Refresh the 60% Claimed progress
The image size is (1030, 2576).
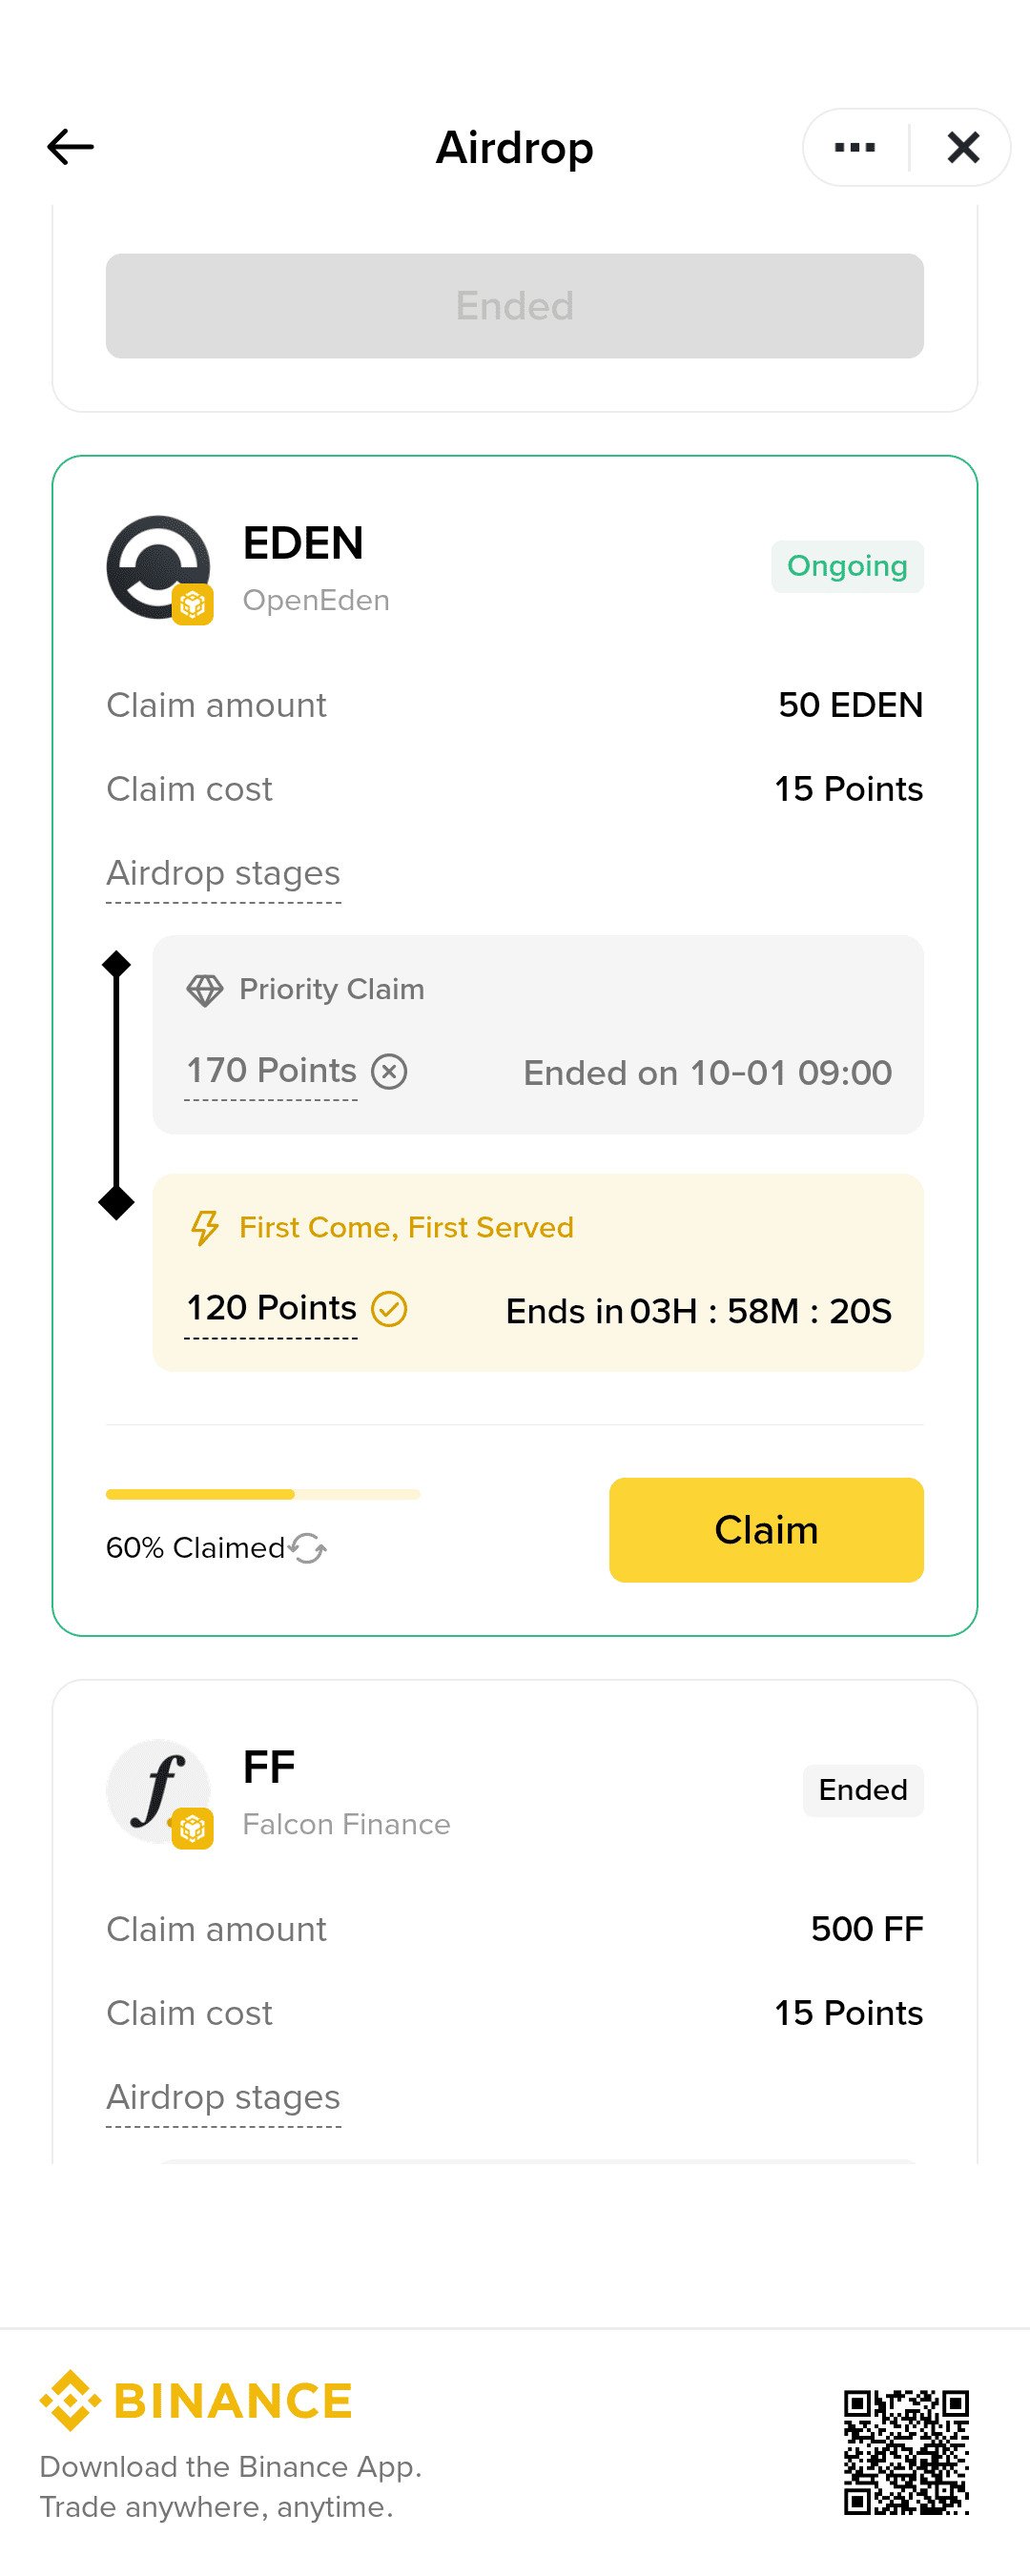tap(308, 1548)
